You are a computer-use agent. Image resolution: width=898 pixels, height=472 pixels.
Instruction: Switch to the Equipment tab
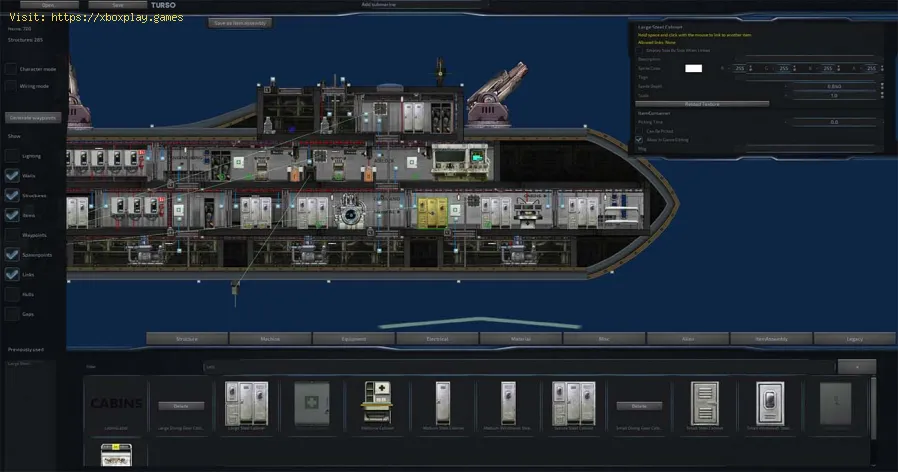[x=354, y=339]
